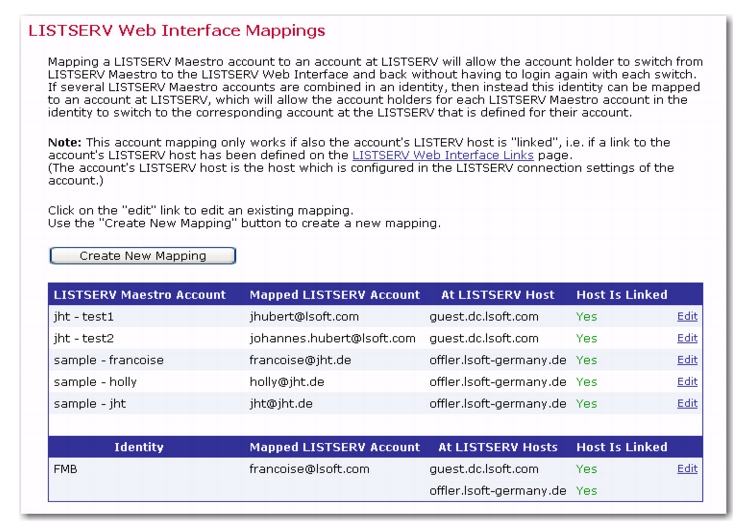745x531 pixels.
Task: Click the francoise@jht.de mapped account
Action: click(x=300, y=360)
